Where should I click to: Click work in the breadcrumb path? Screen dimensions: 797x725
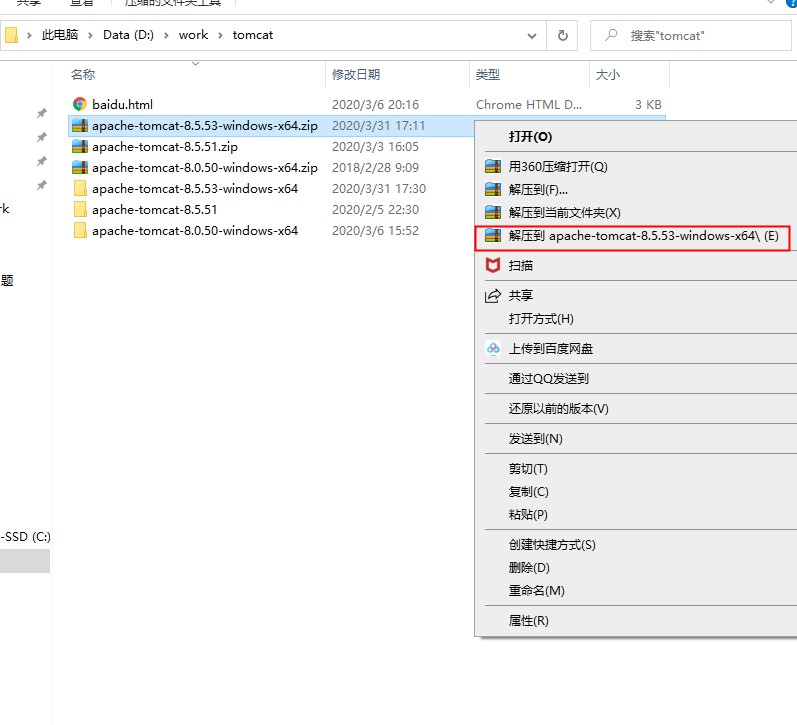193,35
